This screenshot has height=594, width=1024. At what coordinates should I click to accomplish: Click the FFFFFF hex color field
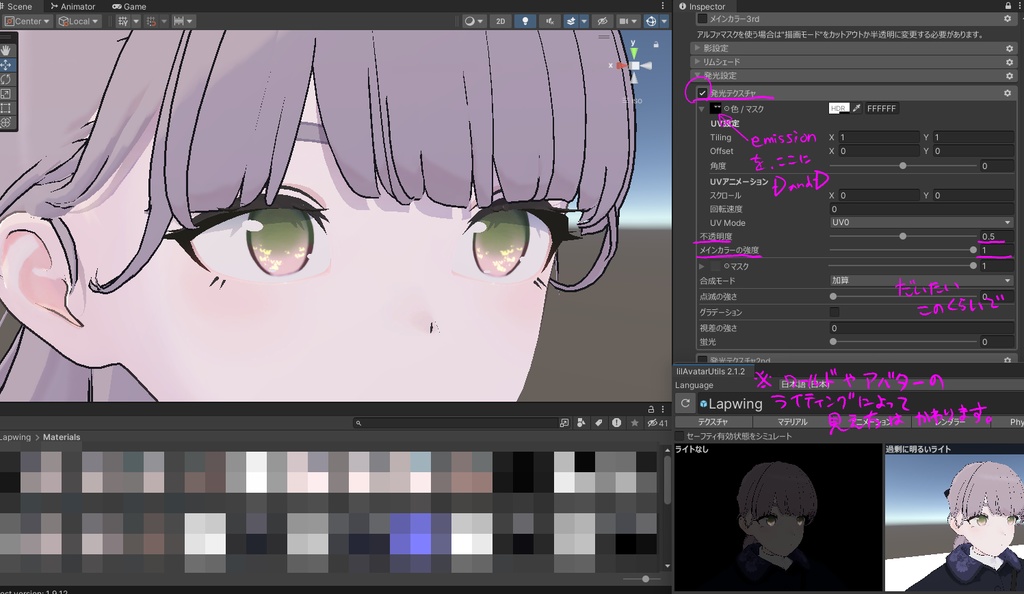[881, 108]
